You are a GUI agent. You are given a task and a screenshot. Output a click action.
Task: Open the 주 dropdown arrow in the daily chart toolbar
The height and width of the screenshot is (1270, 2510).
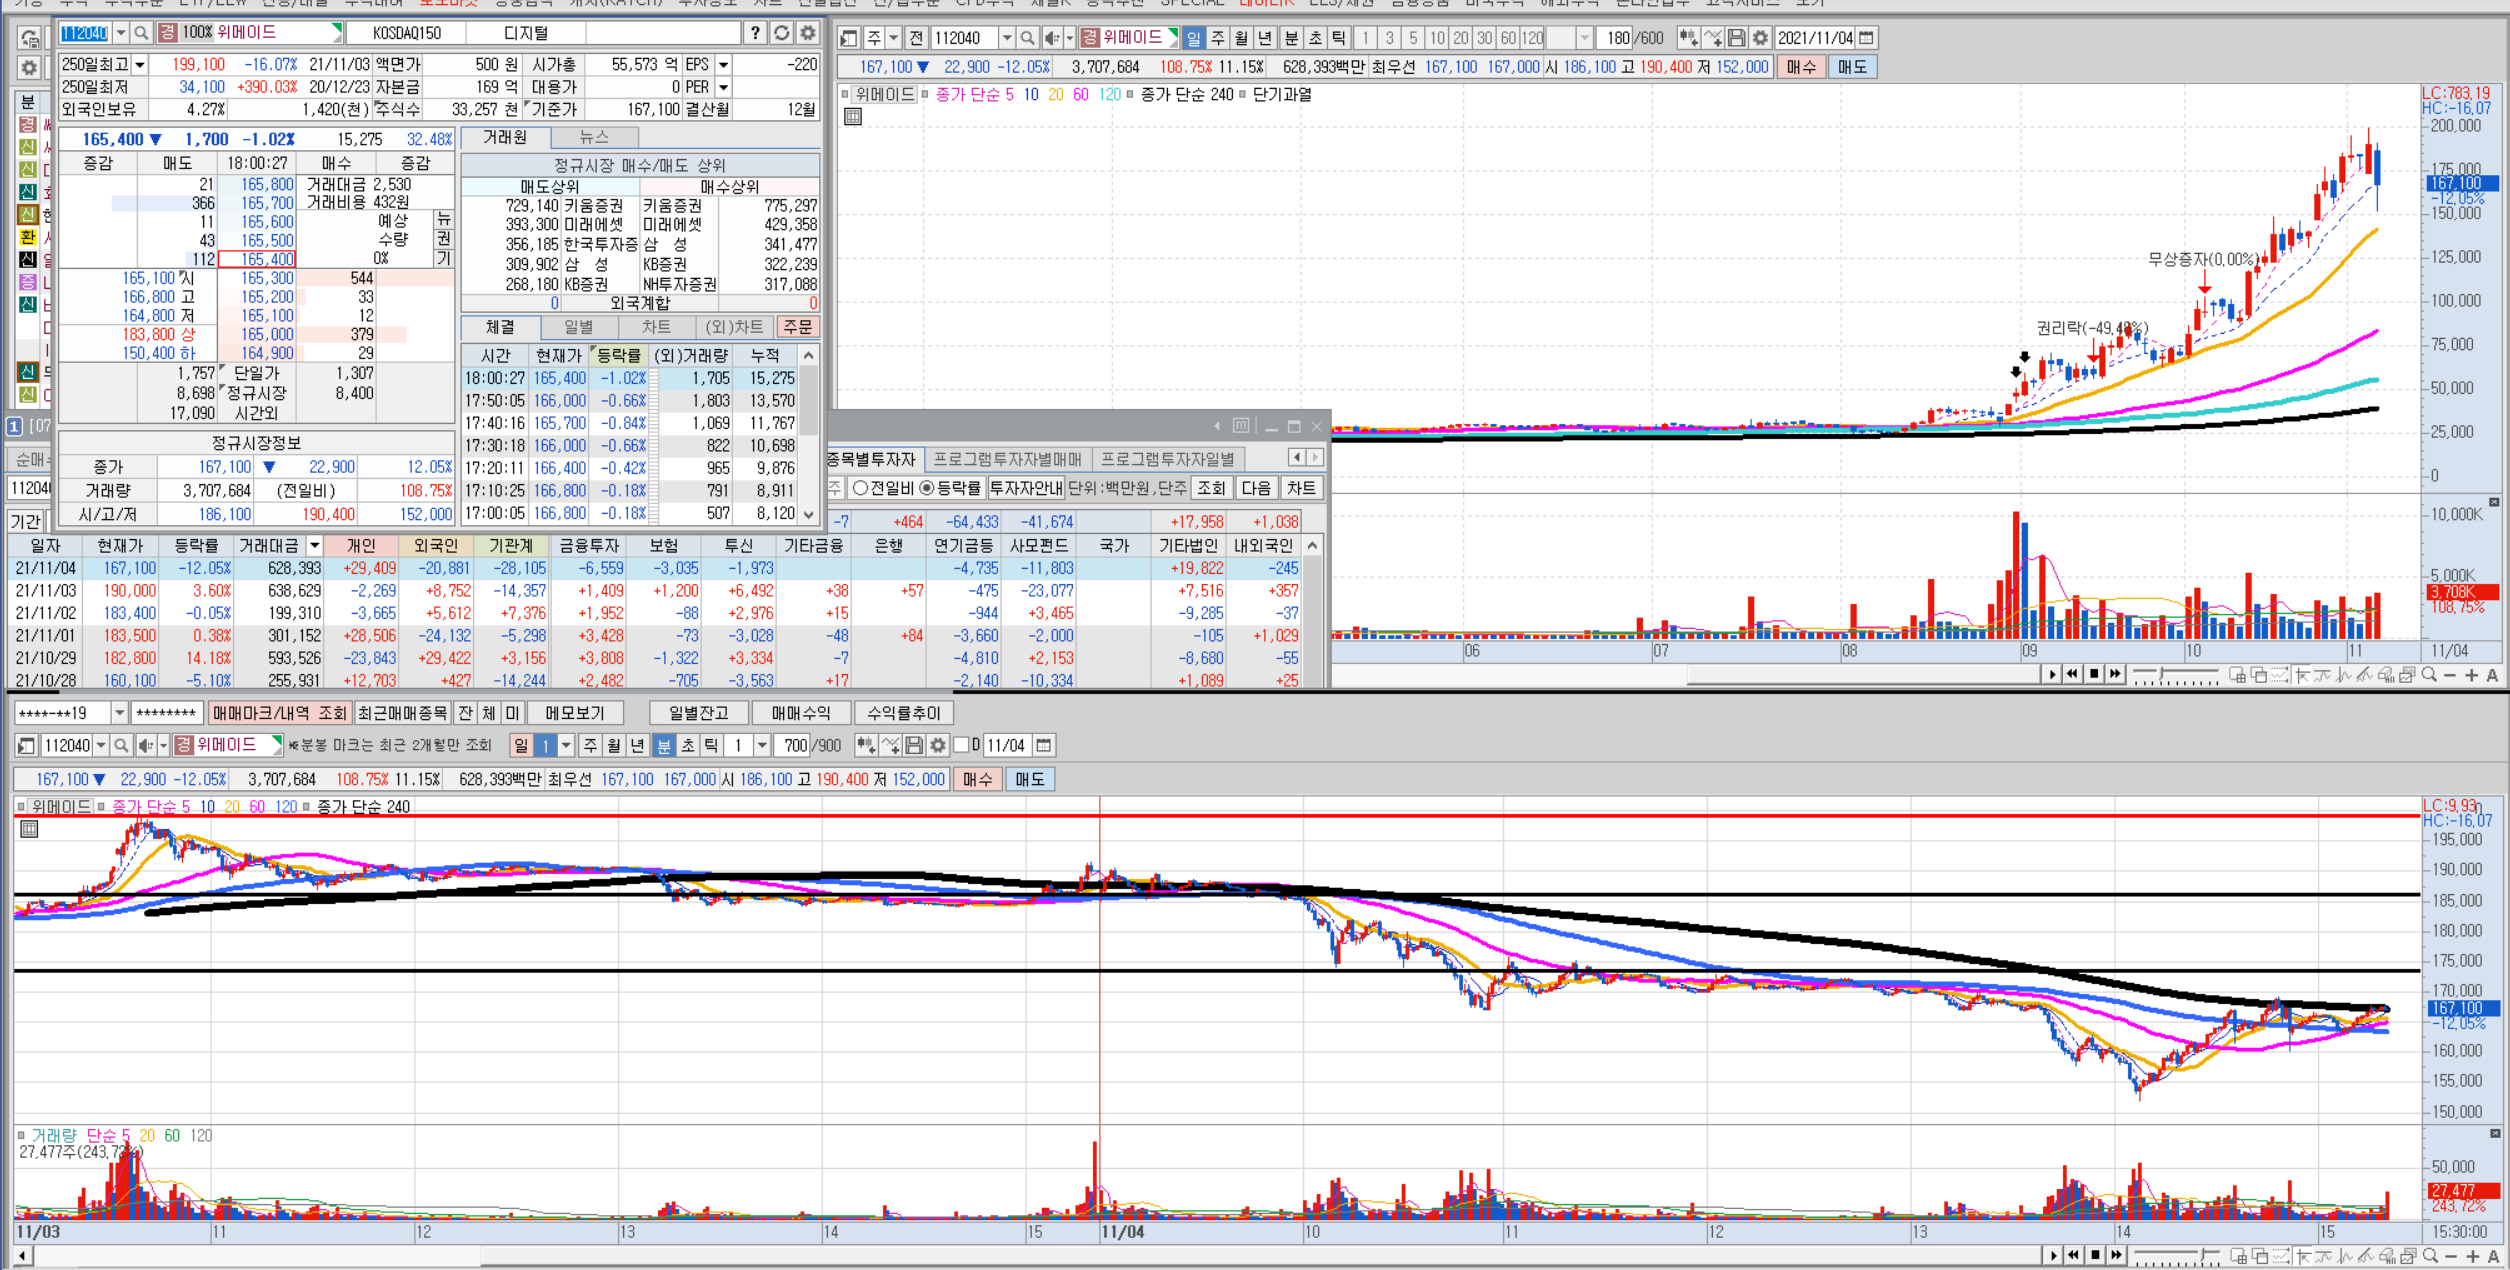(894, 38)
